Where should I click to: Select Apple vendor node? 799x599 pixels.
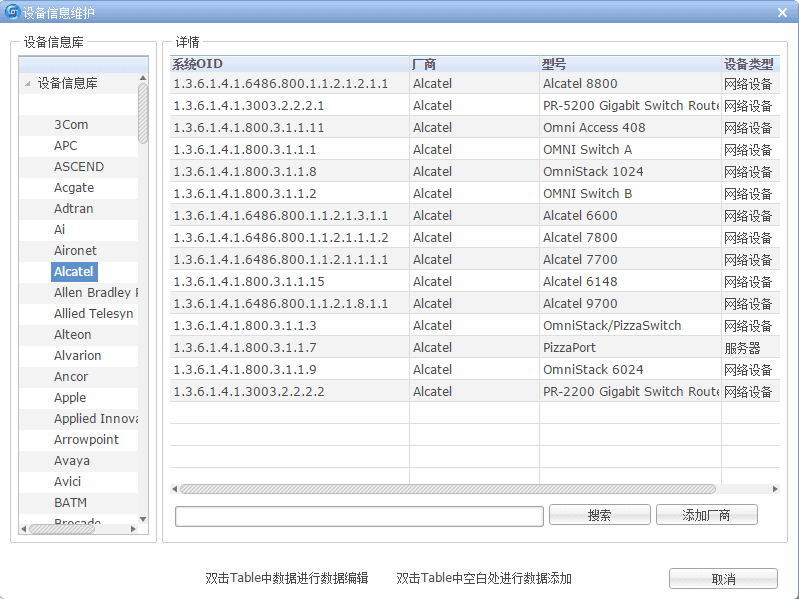coord(70,397)
